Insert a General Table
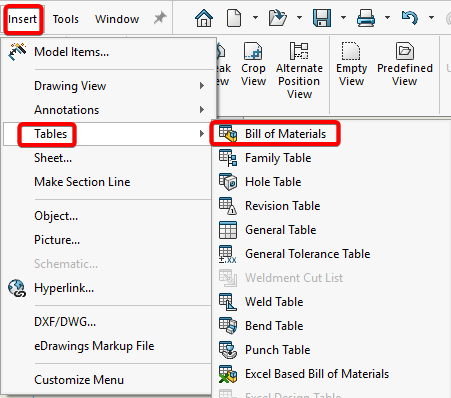 pyautogui.click(x=281, y=230)
